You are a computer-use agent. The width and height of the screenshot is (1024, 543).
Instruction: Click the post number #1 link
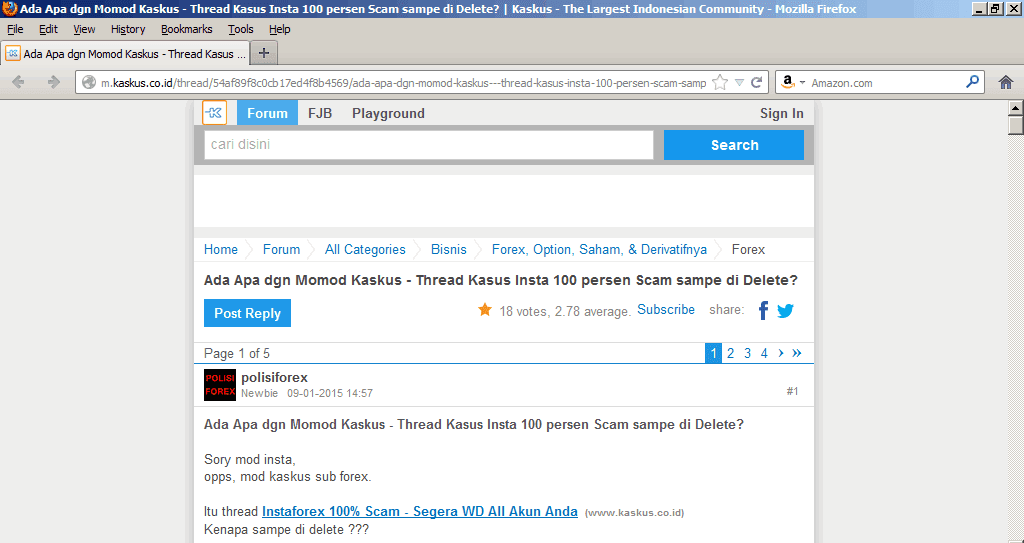[792, 391]
